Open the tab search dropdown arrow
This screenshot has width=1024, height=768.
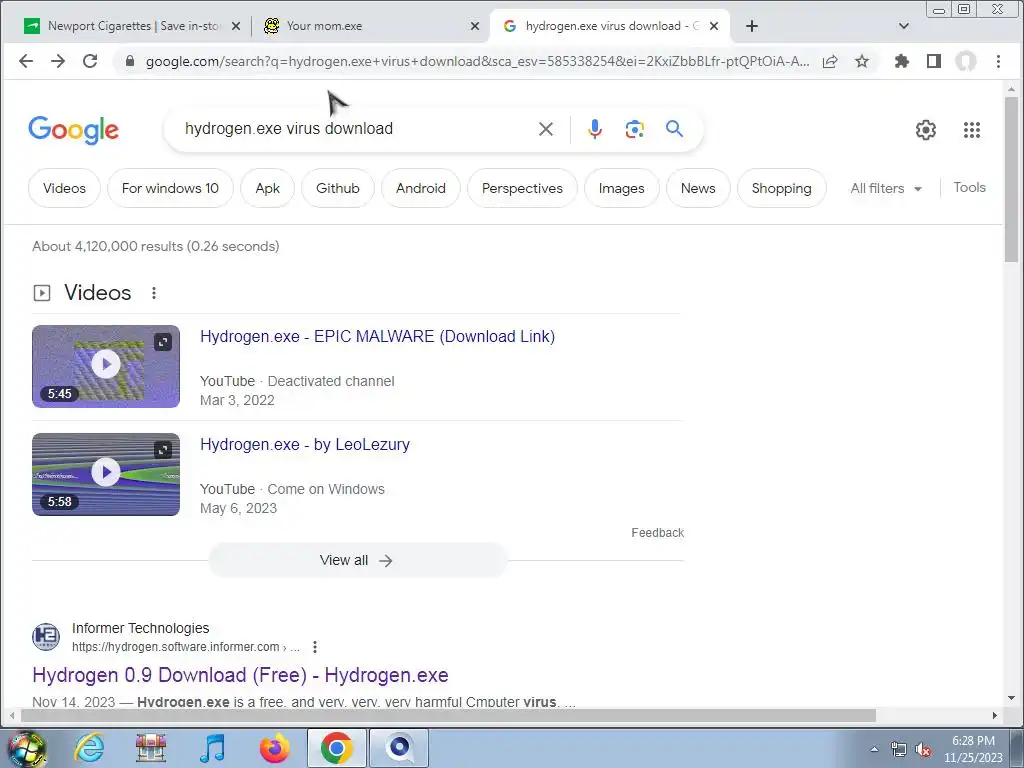click(904, 26)
